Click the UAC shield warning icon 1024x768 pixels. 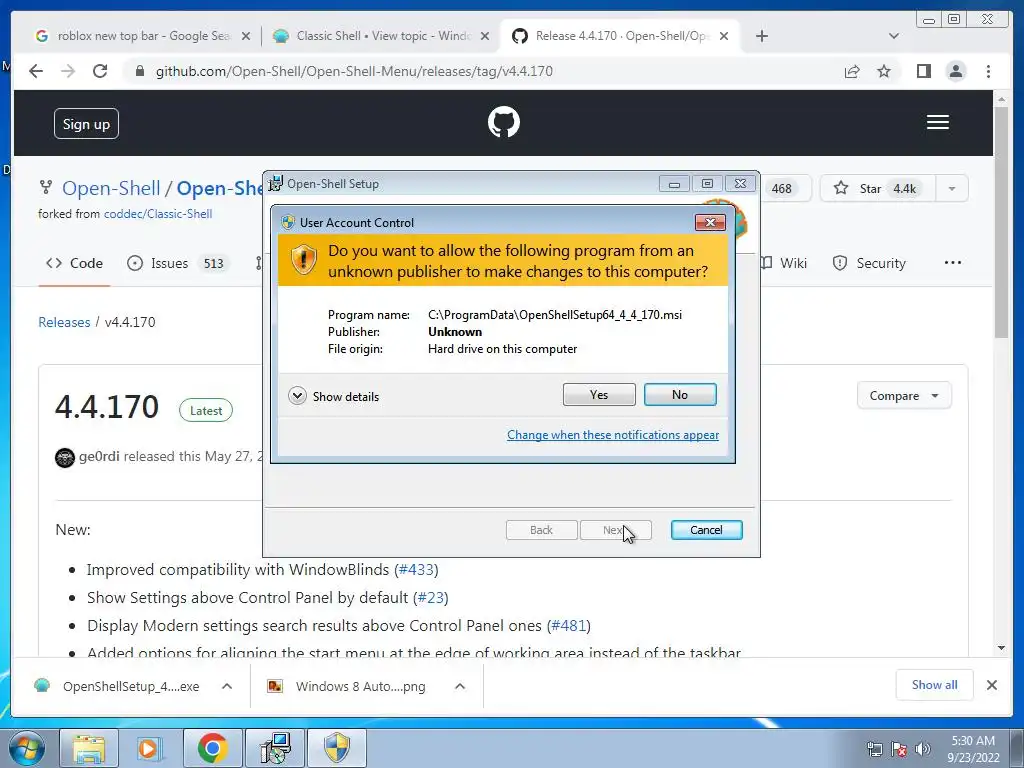coord(303,260)
